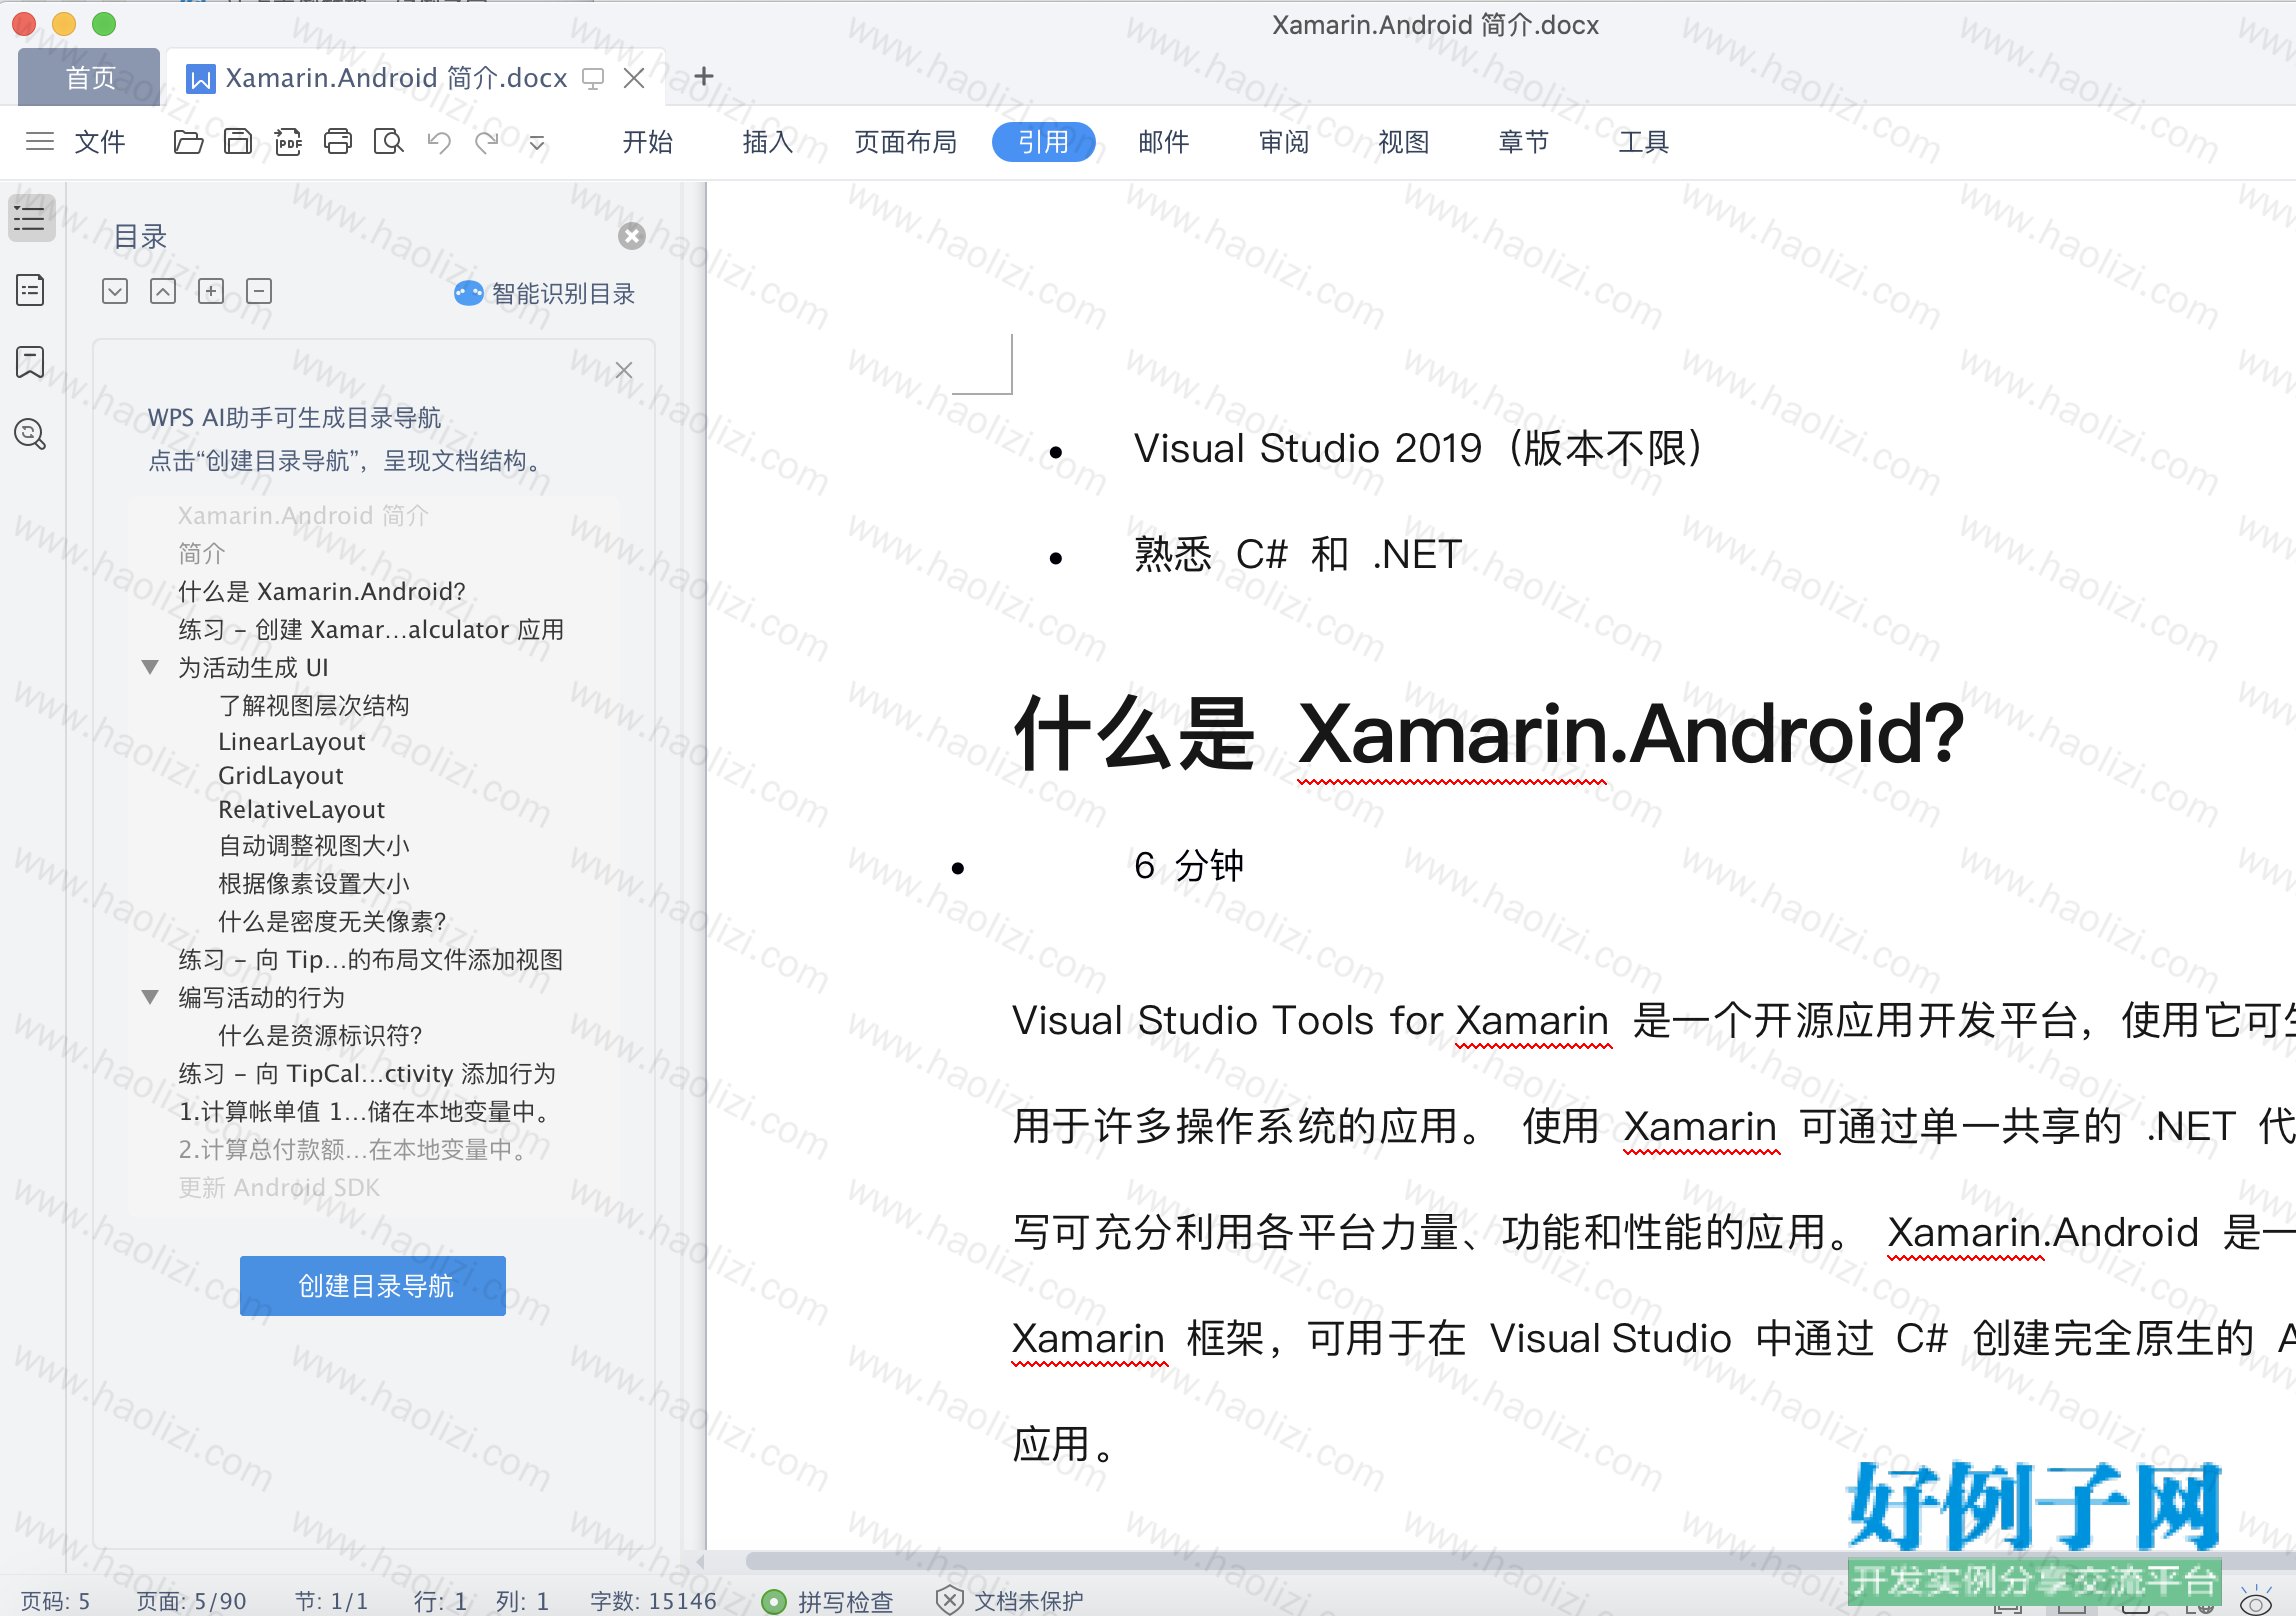Click the collapse all minus icon in 目录 panel
Viewport: 2296px width, 1616px height.
click(x=259, y=291)
